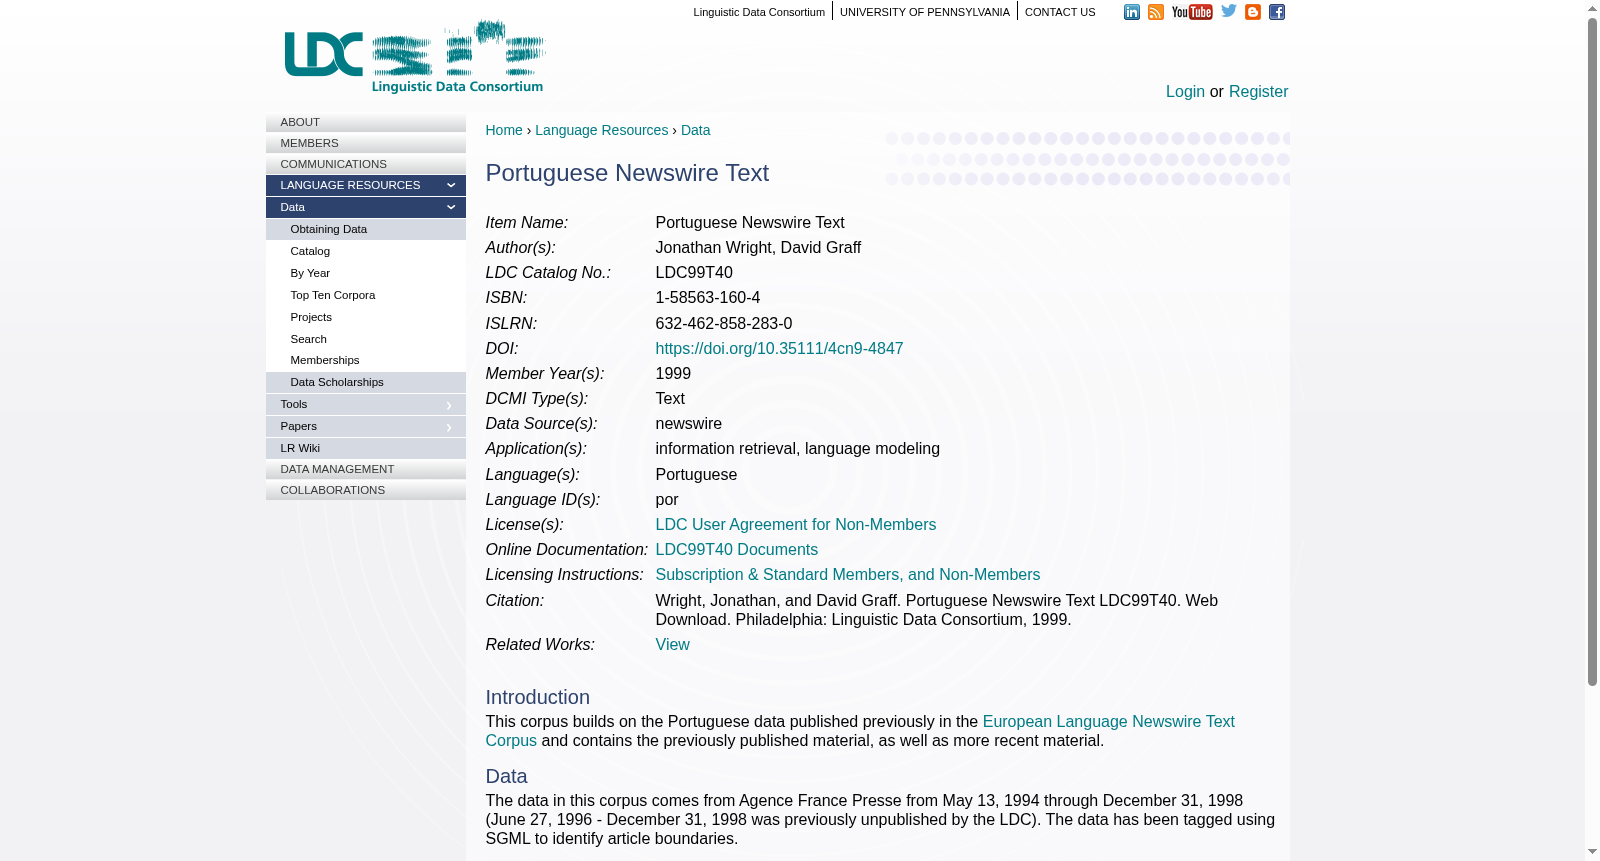Click Language ID value por
Screen dimensions: 1600x861
[x=667, y=500]
